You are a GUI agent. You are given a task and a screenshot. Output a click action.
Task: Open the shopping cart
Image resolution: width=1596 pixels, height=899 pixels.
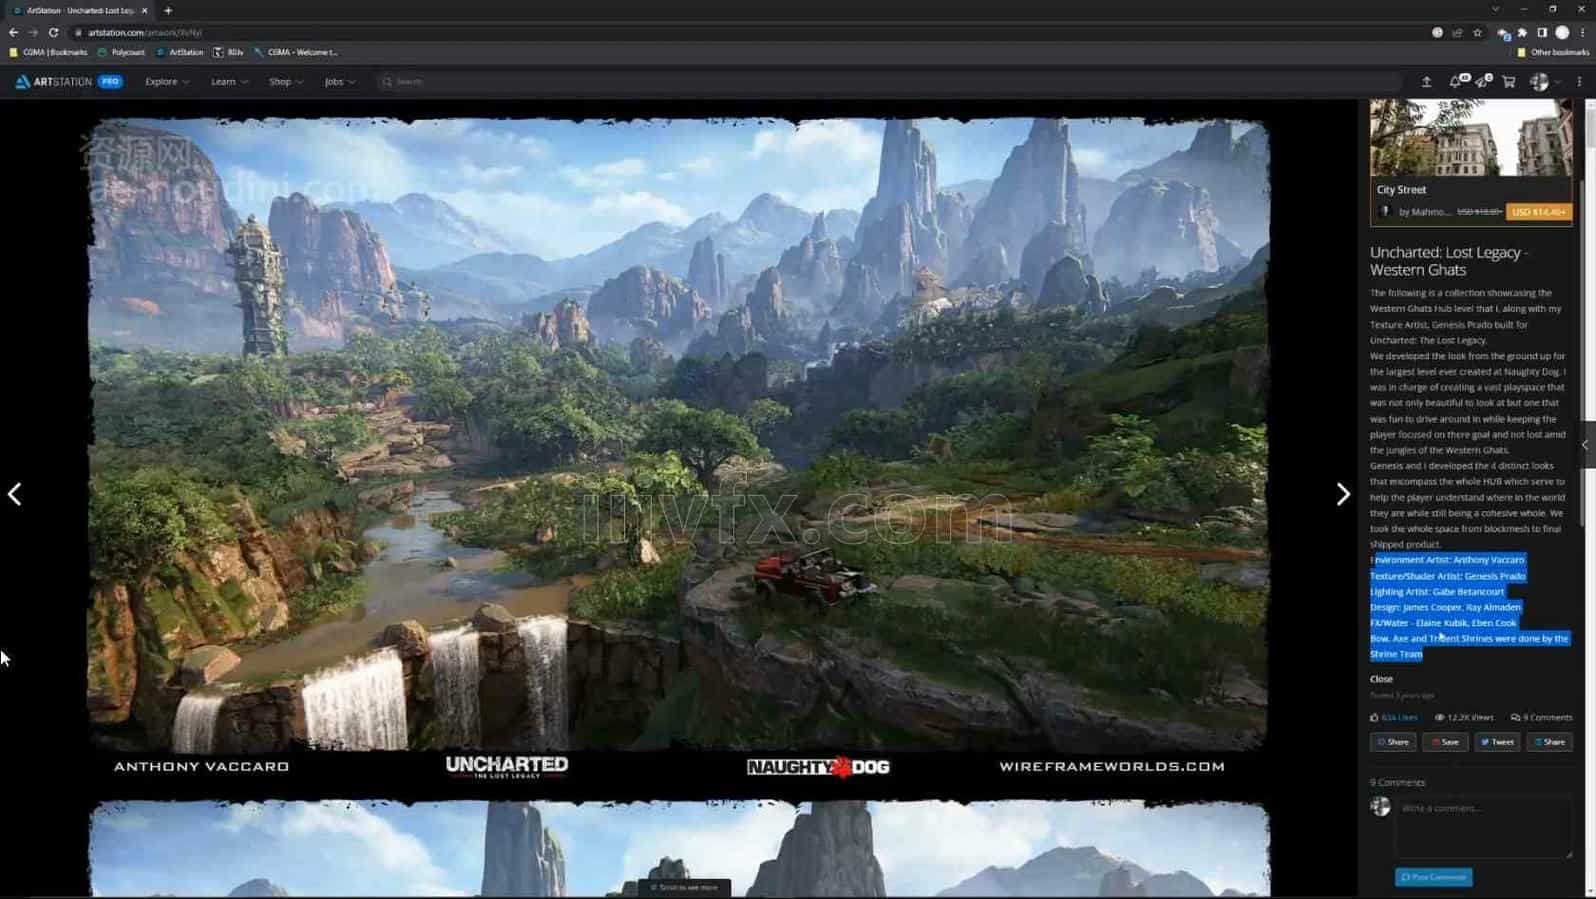click(1509, 82)
